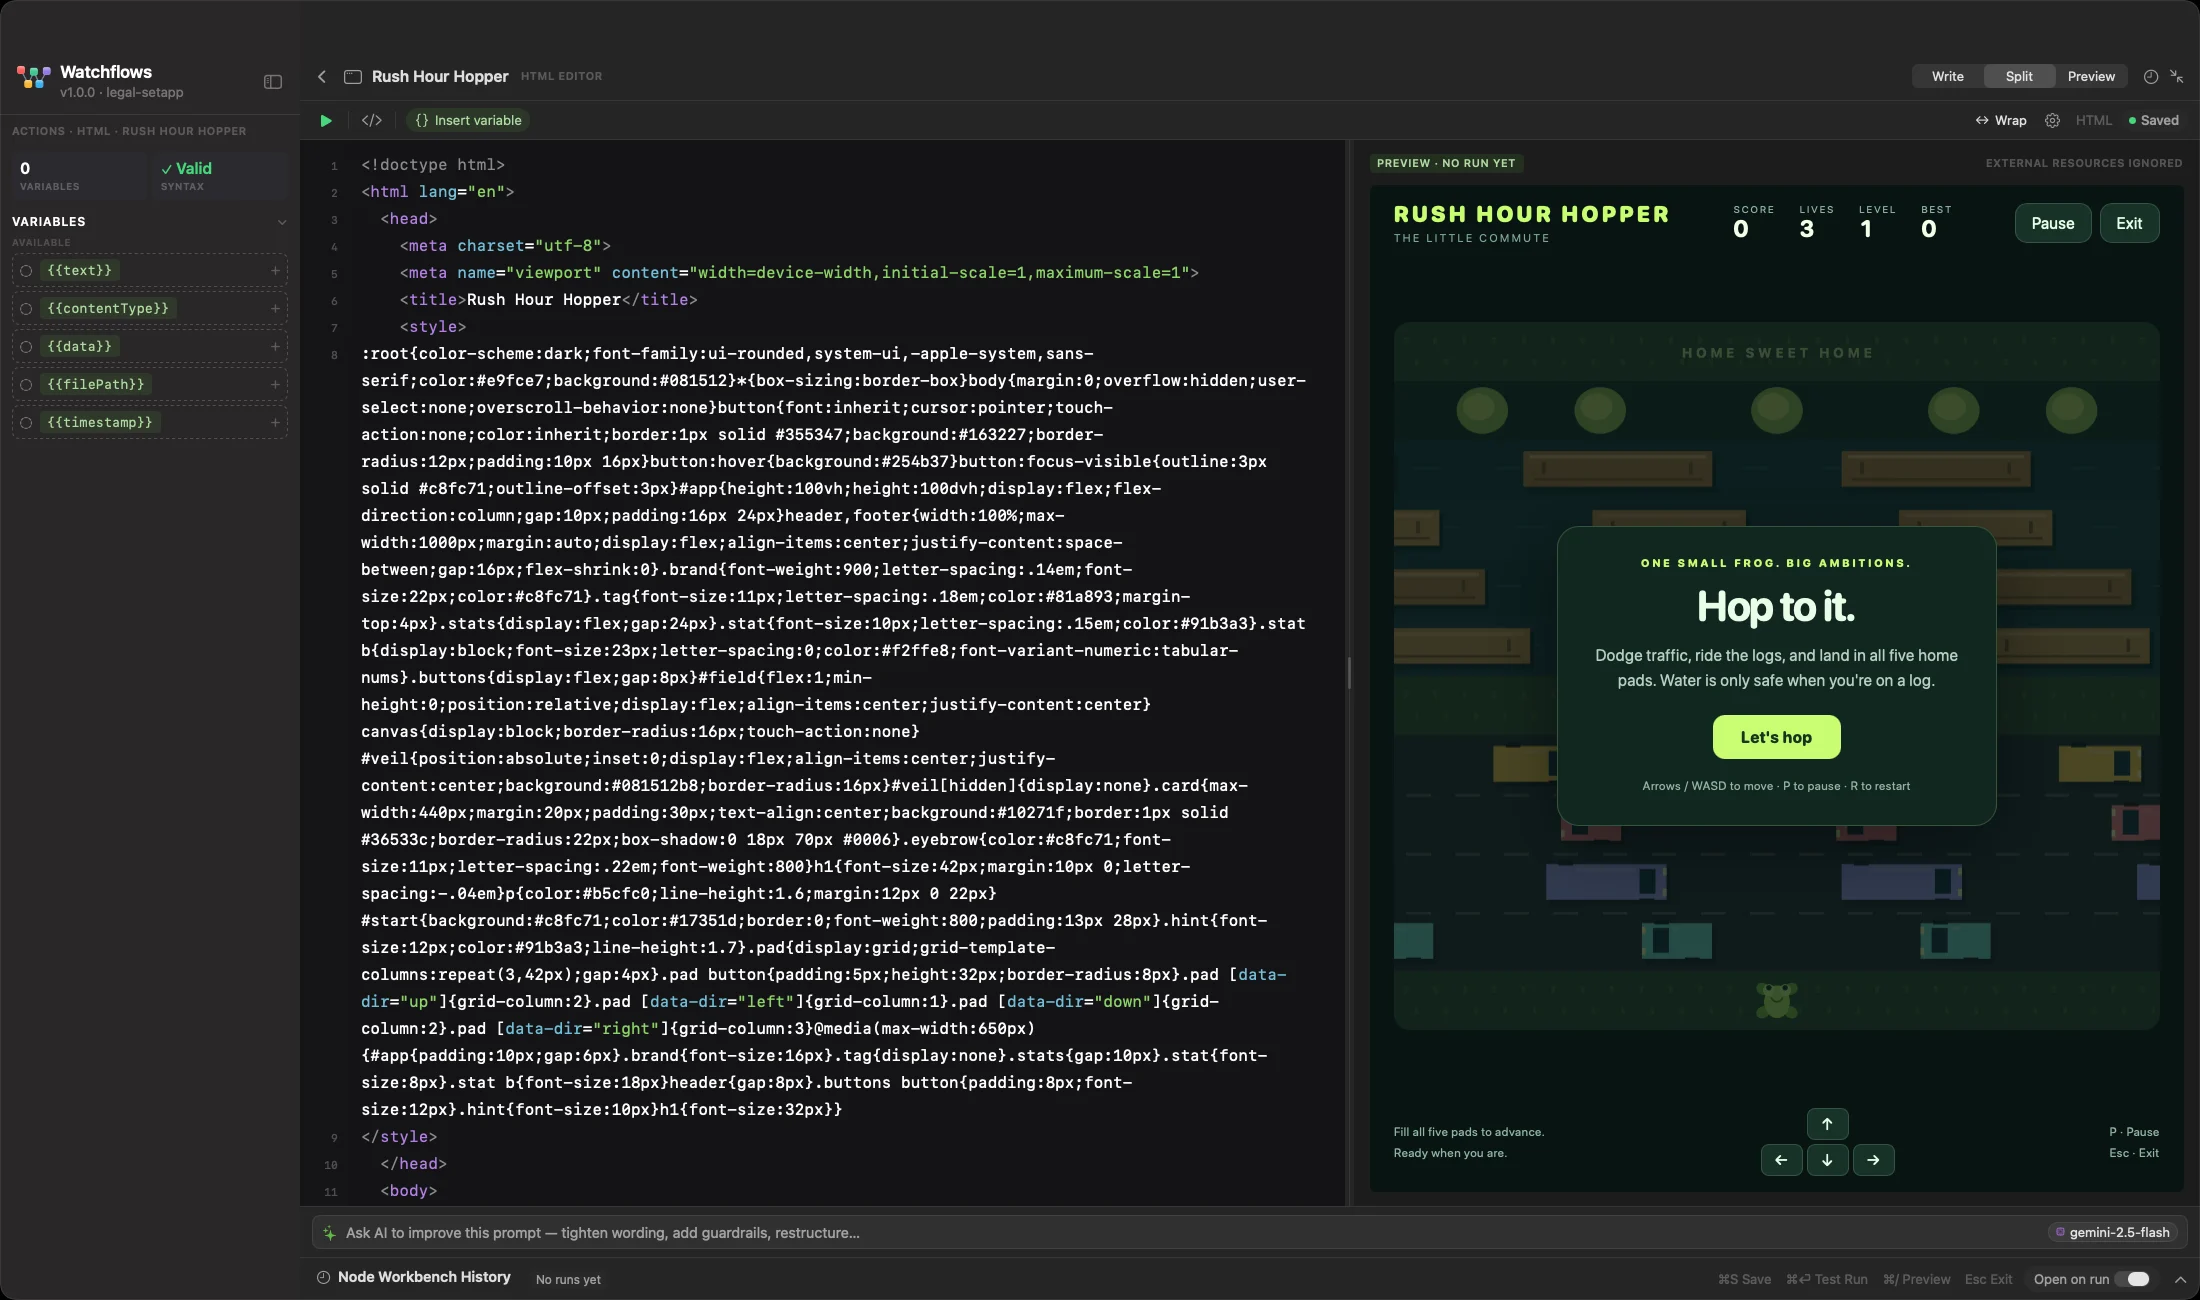Open run history clock icon

2151,77
